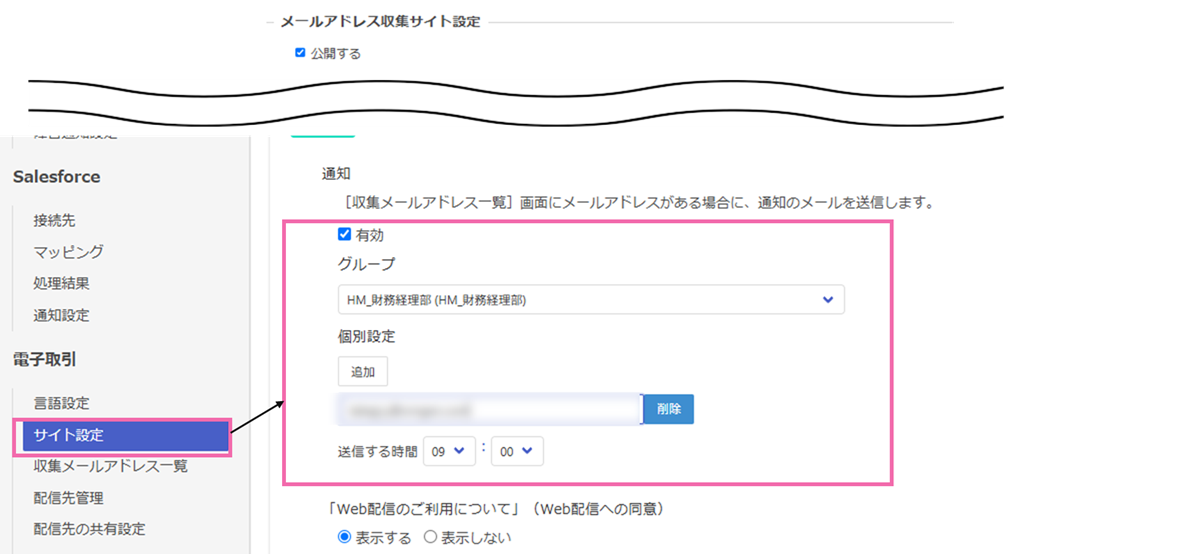The height and width of the screenshot is (554, 1200).
Task: Open マッピング in the sidebar
Action: [x=68, y=252]
